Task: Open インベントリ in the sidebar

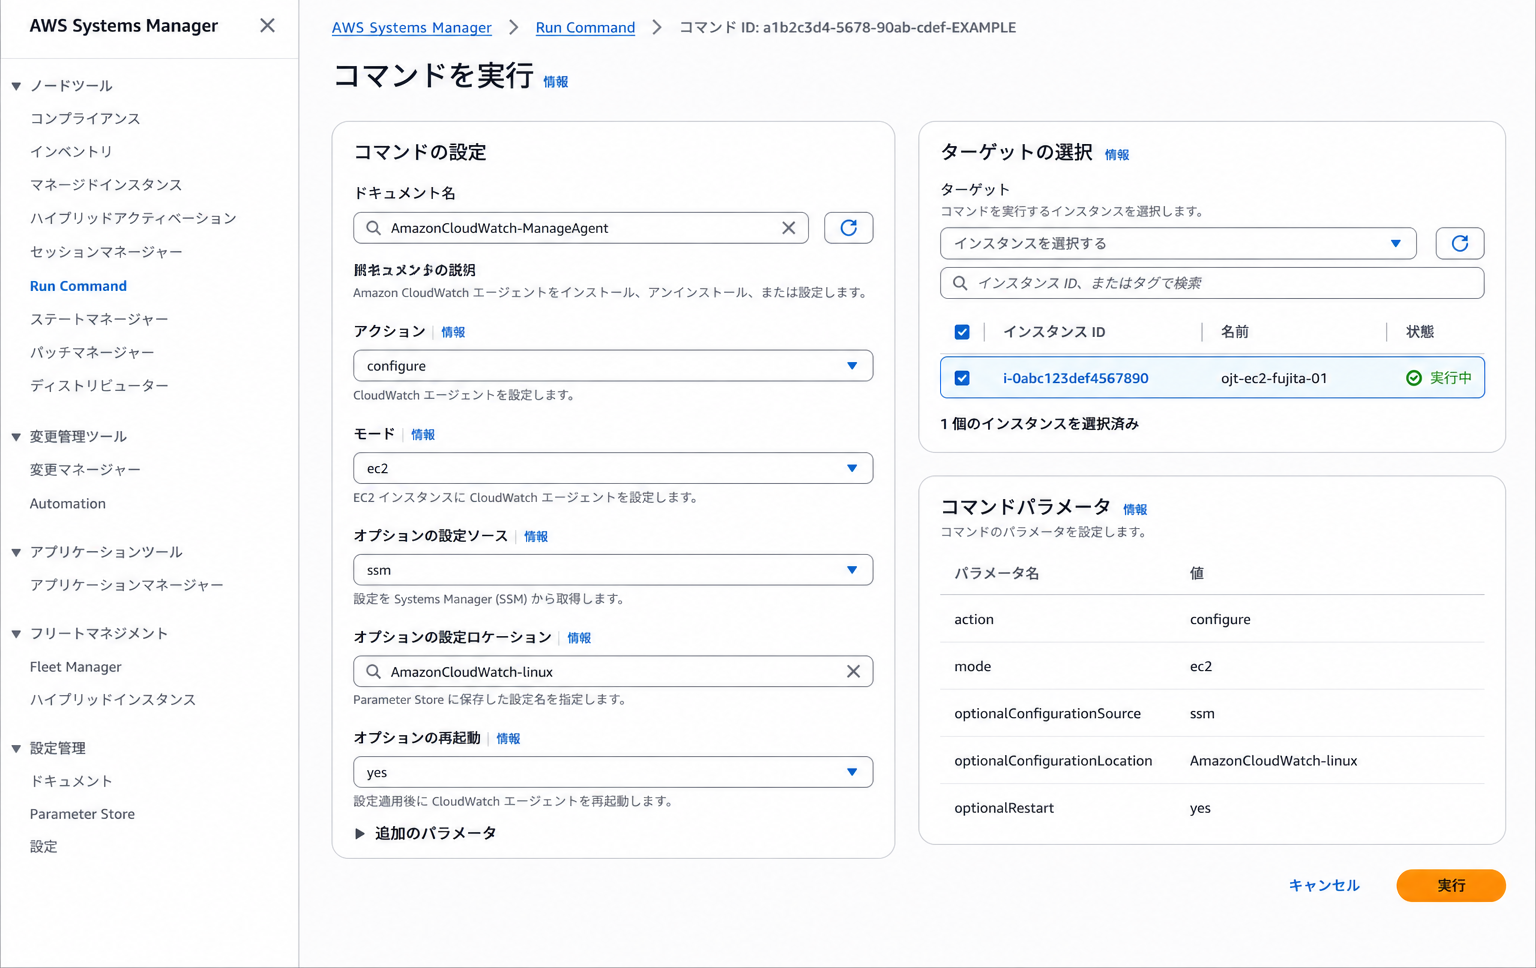Action: point(71,152)
